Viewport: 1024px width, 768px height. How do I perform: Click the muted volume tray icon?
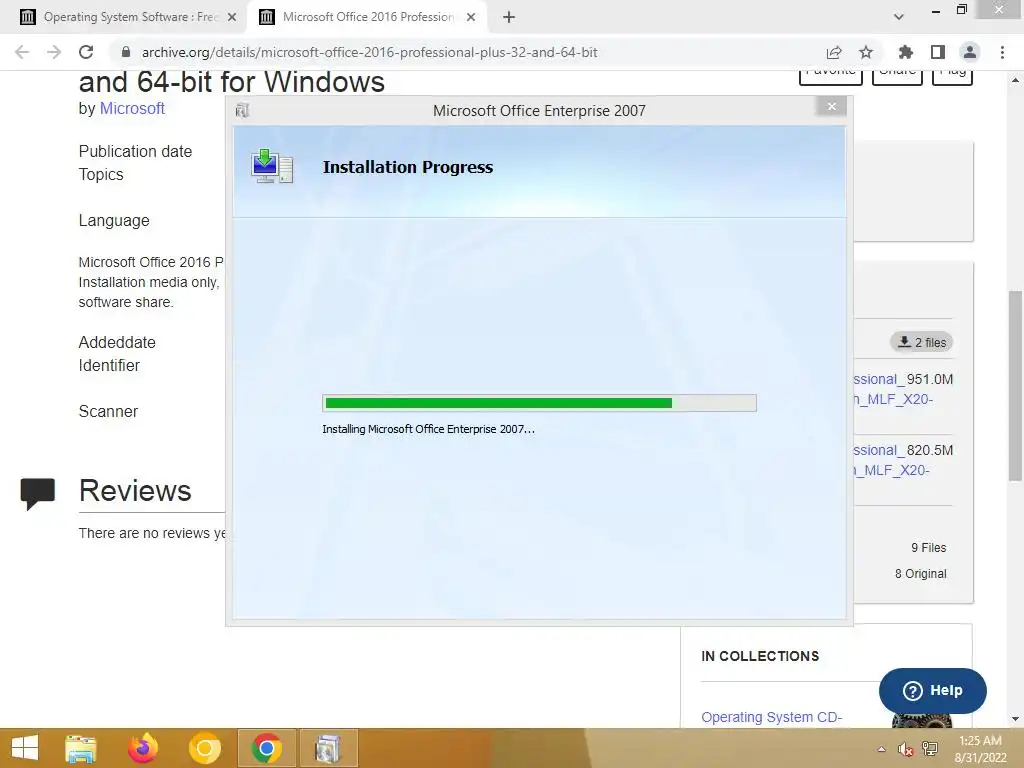[905, 749]
